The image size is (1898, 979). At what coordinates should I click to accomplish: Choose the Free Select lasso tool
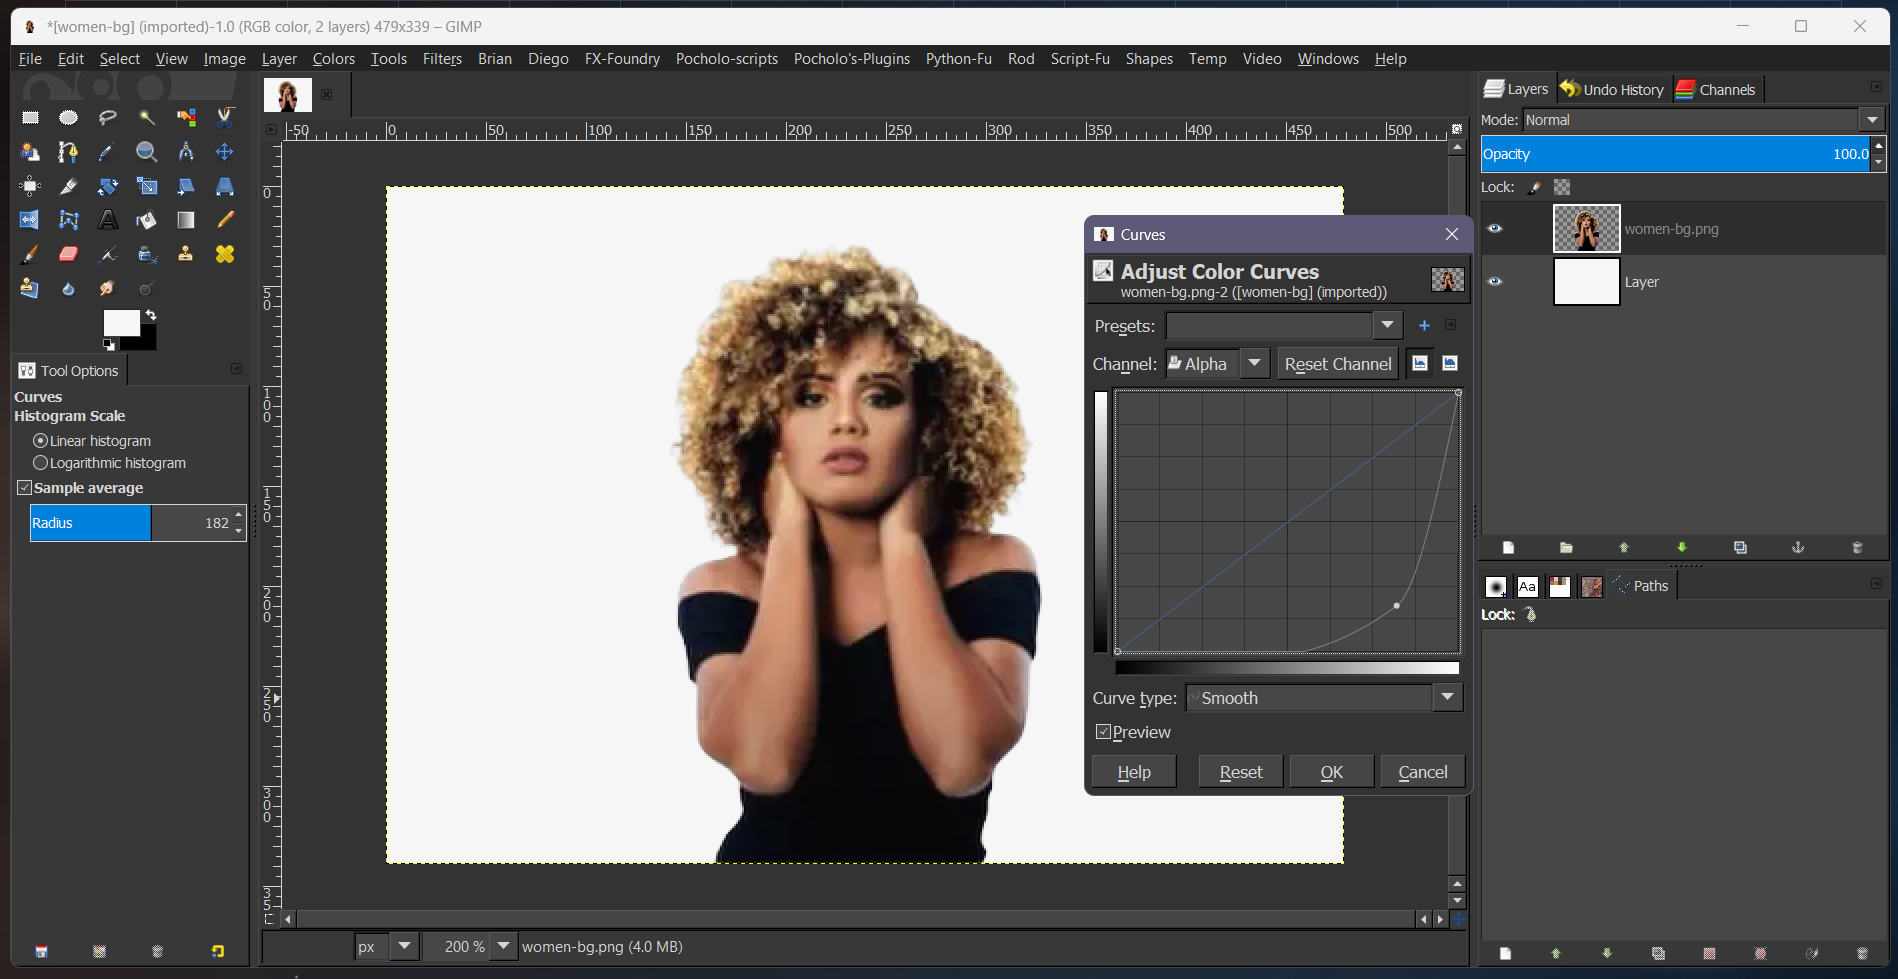click(108, 118)
